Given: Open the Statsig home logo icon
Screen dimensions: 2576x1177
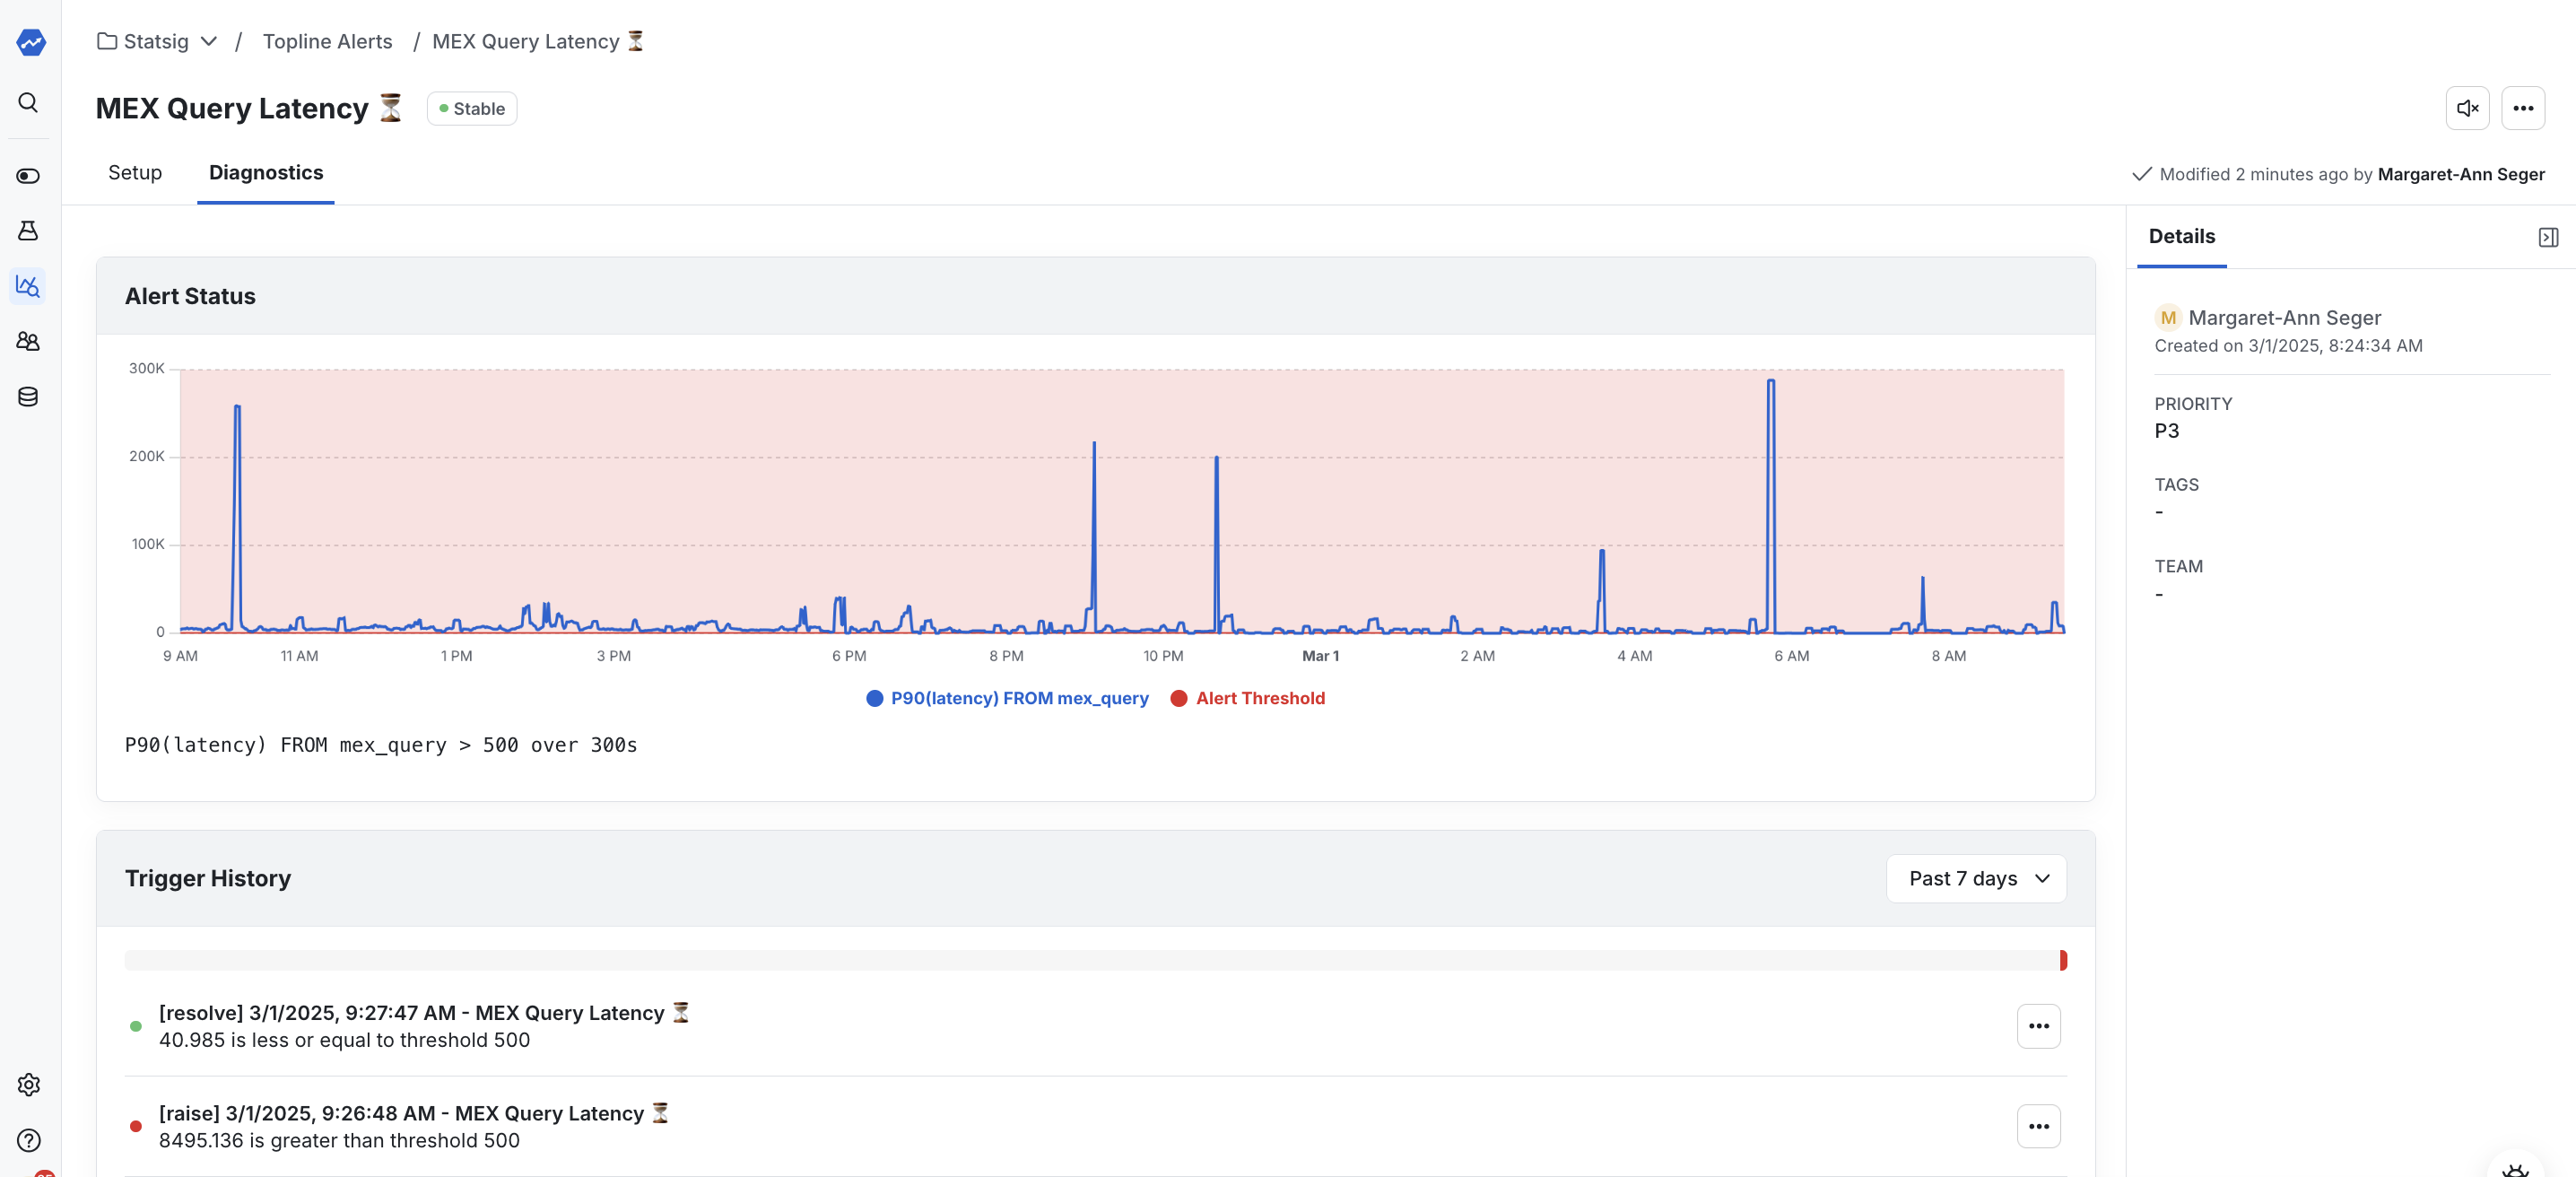Looking at the screenshot, I should click(30, 42).
